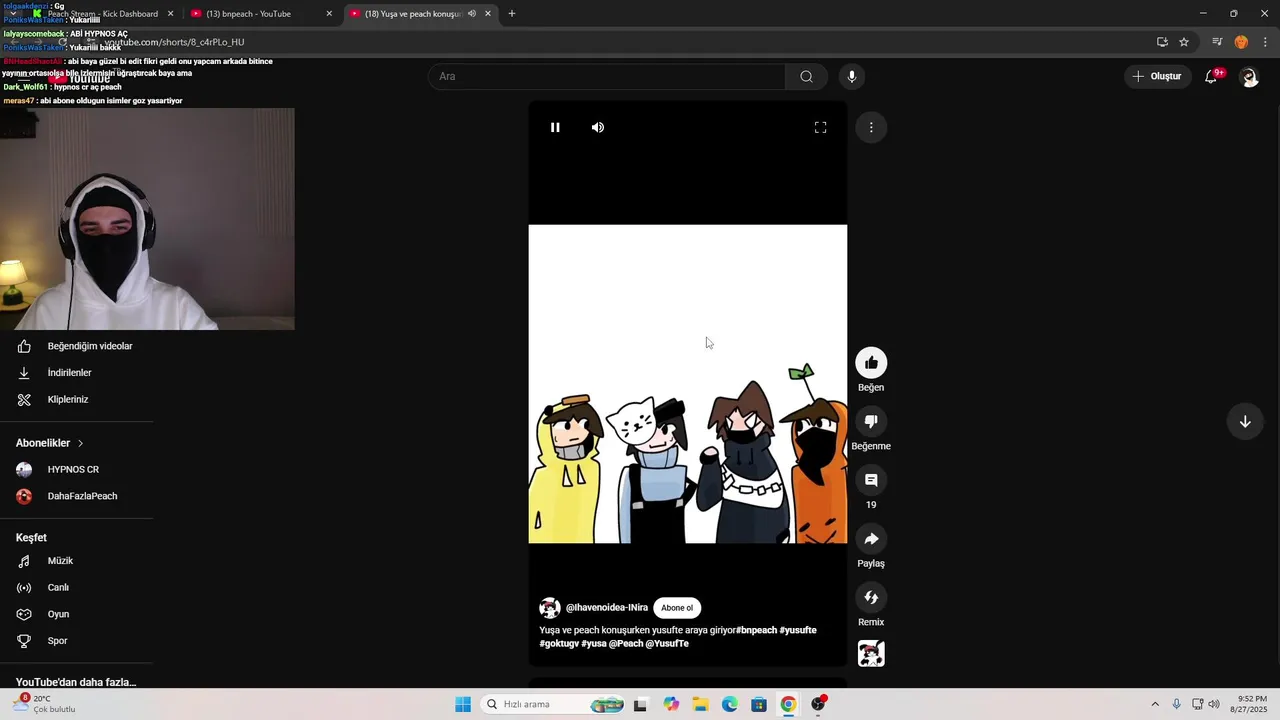Launch Copilot from the taskbar
This screenshot has height=720, width=1280.
click(x=671, y=704)
